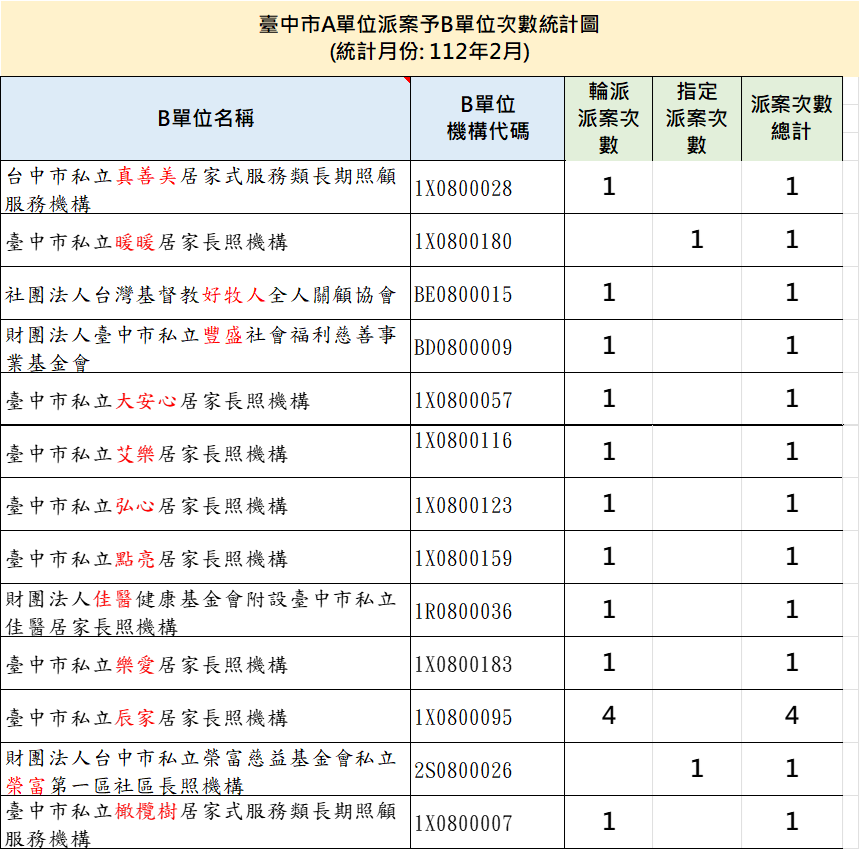Viewport: 860px width, 850px height.
Task: Click the 弘心居家長照機構 cell
Action: pyautogui.click(x=206, y=505)
